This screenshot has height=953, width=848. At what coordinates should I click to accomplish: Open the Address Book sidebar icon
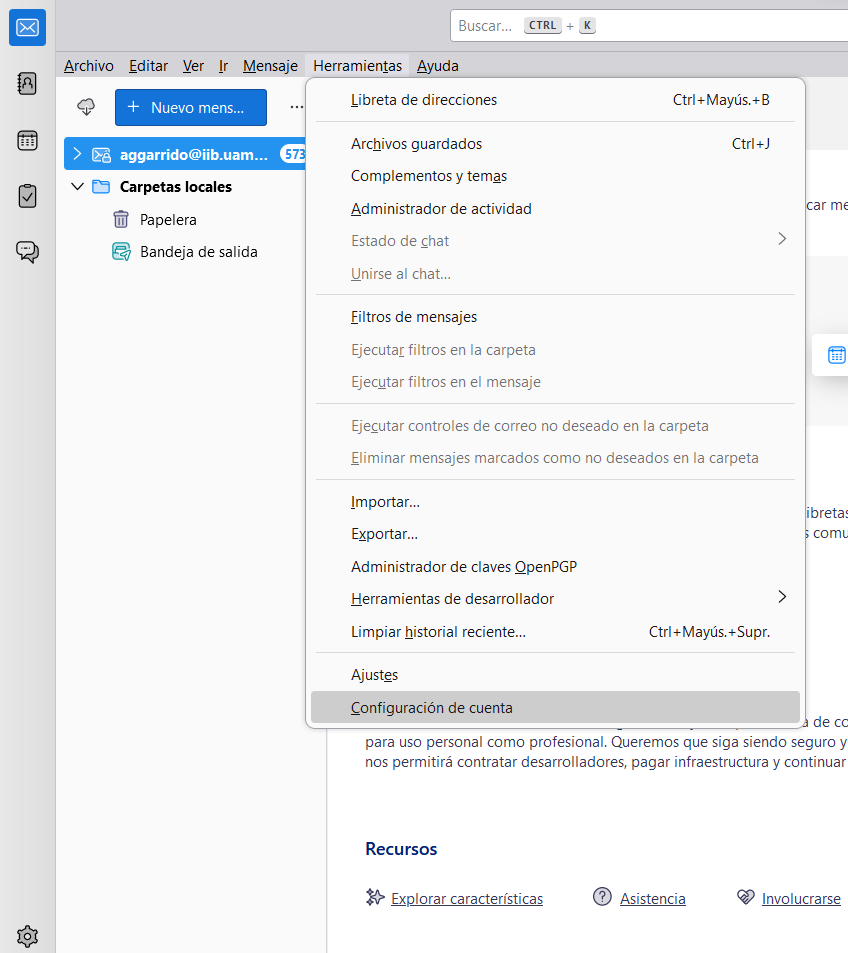coord(27,84)
